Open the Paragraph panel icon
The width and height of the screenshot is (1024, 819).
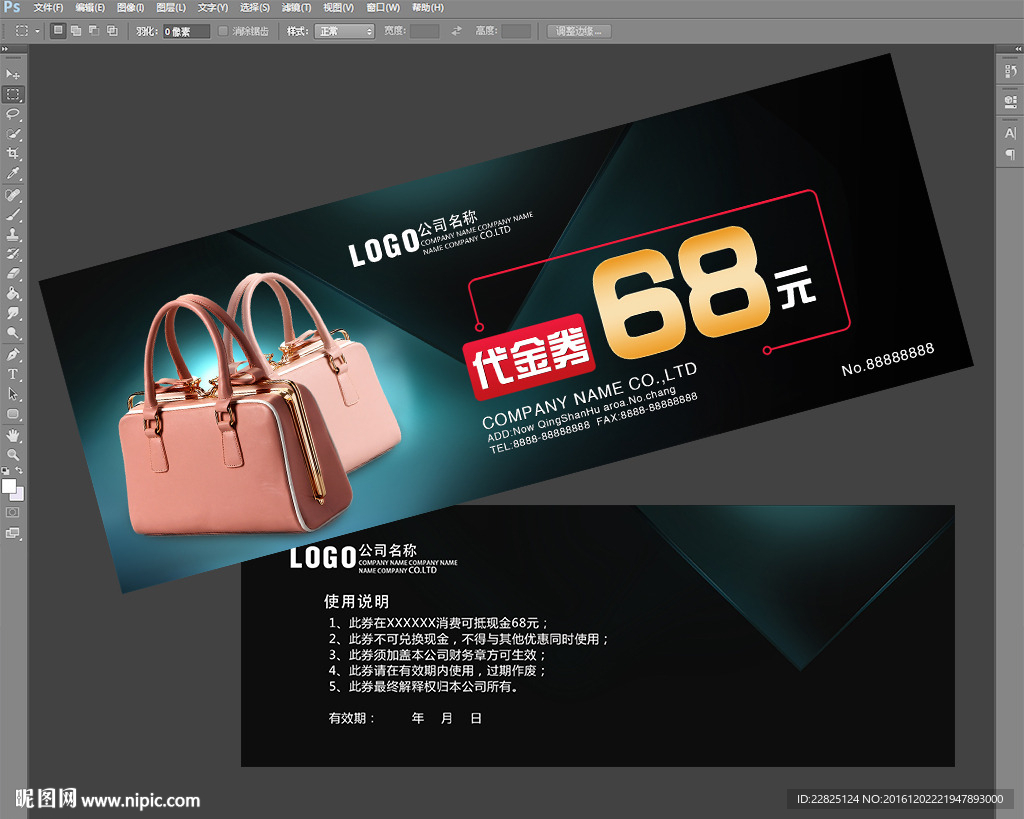pos(1010,155)
